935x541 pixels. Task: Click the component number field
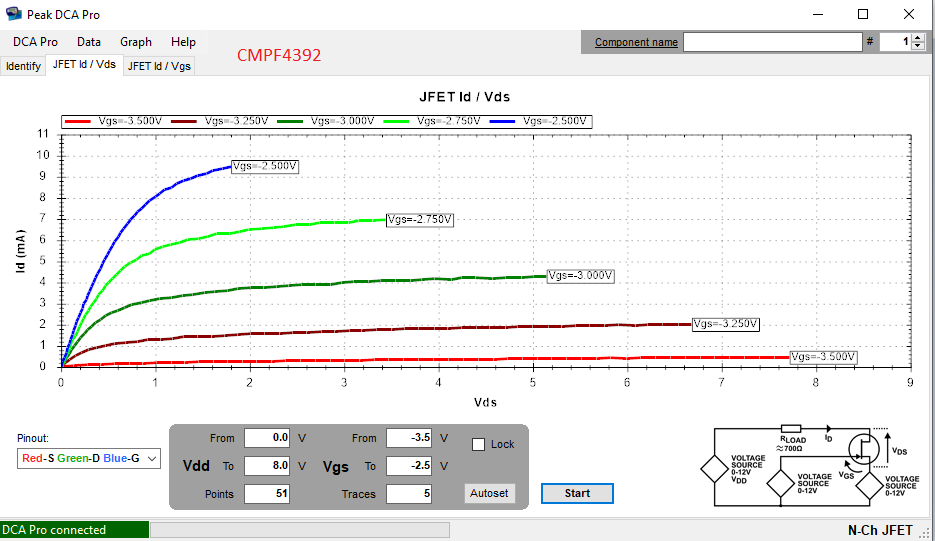pyautogui.click(x=896, y=42)
